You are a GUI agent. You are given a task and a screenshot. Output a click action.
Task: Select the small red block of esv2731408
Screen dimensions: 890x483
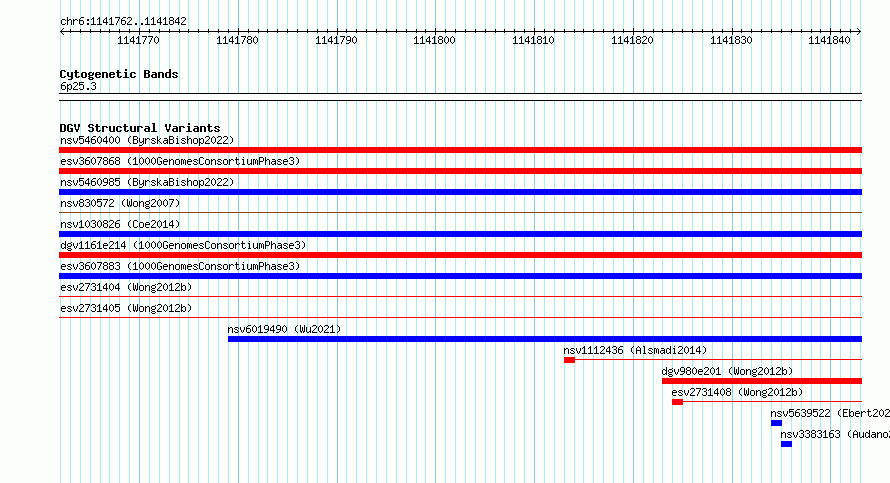pyautogui.click(x=677, y=402)
